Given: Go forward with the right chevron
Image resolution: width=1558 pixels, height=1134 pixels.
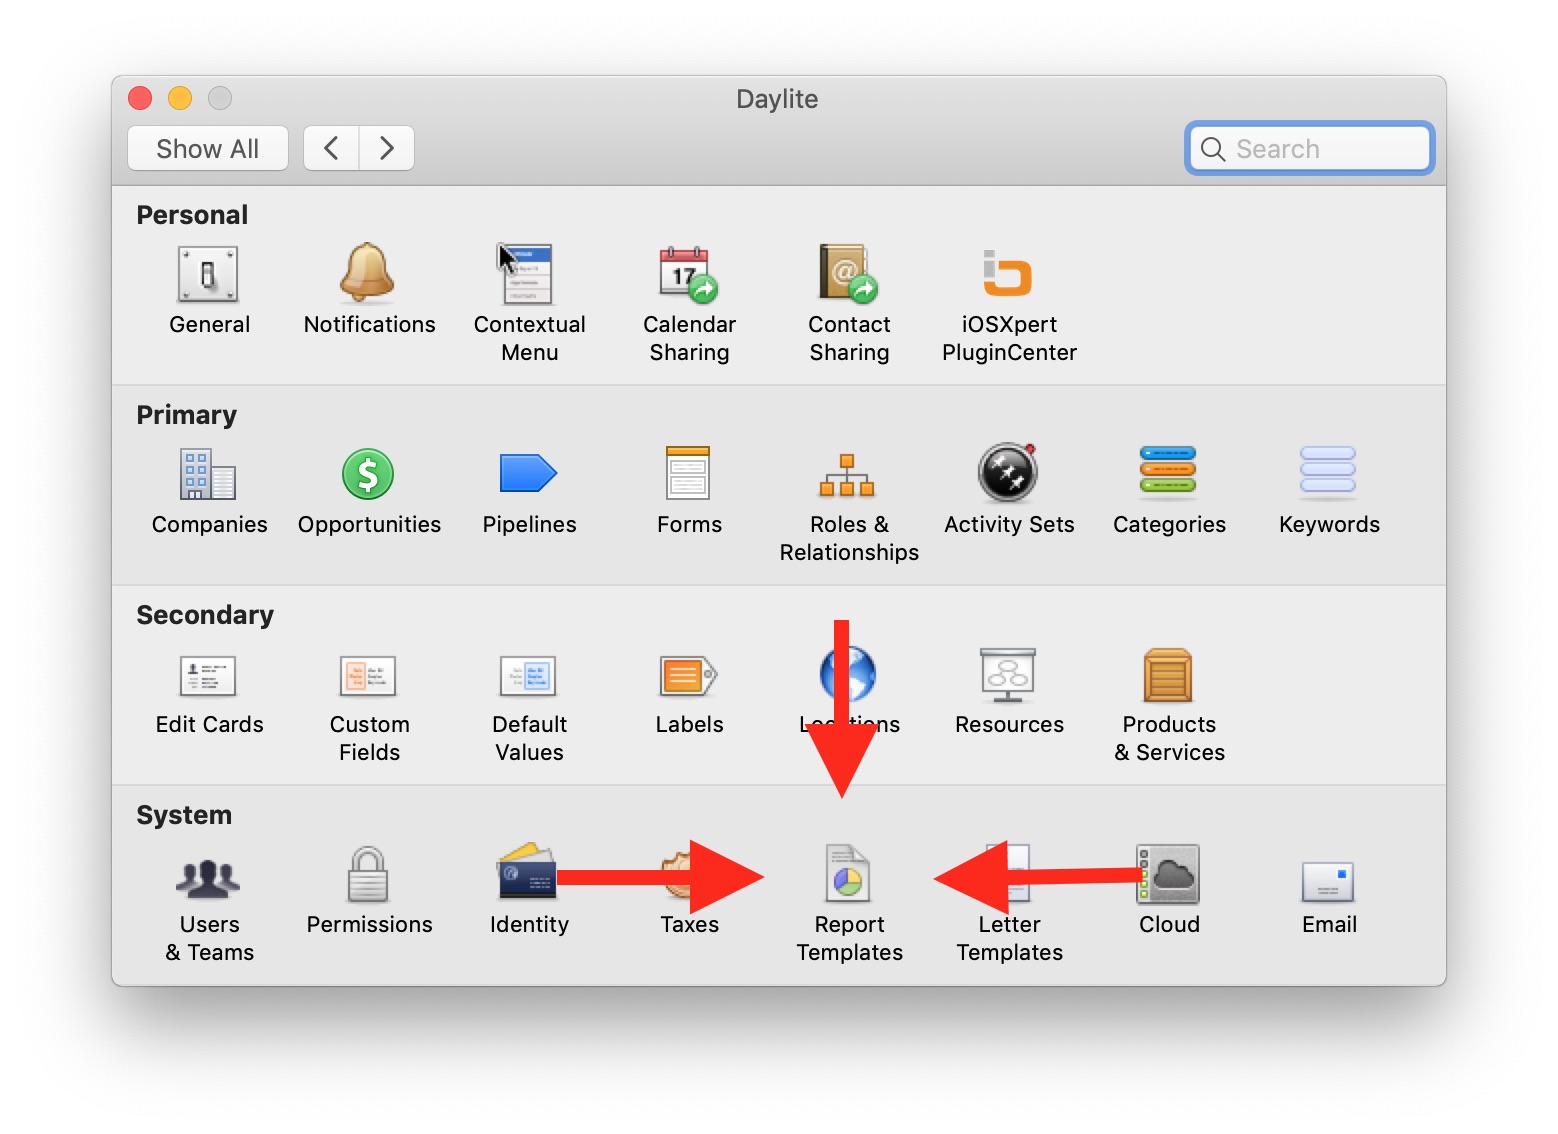Looking at the screenshot, I should 387,148.
